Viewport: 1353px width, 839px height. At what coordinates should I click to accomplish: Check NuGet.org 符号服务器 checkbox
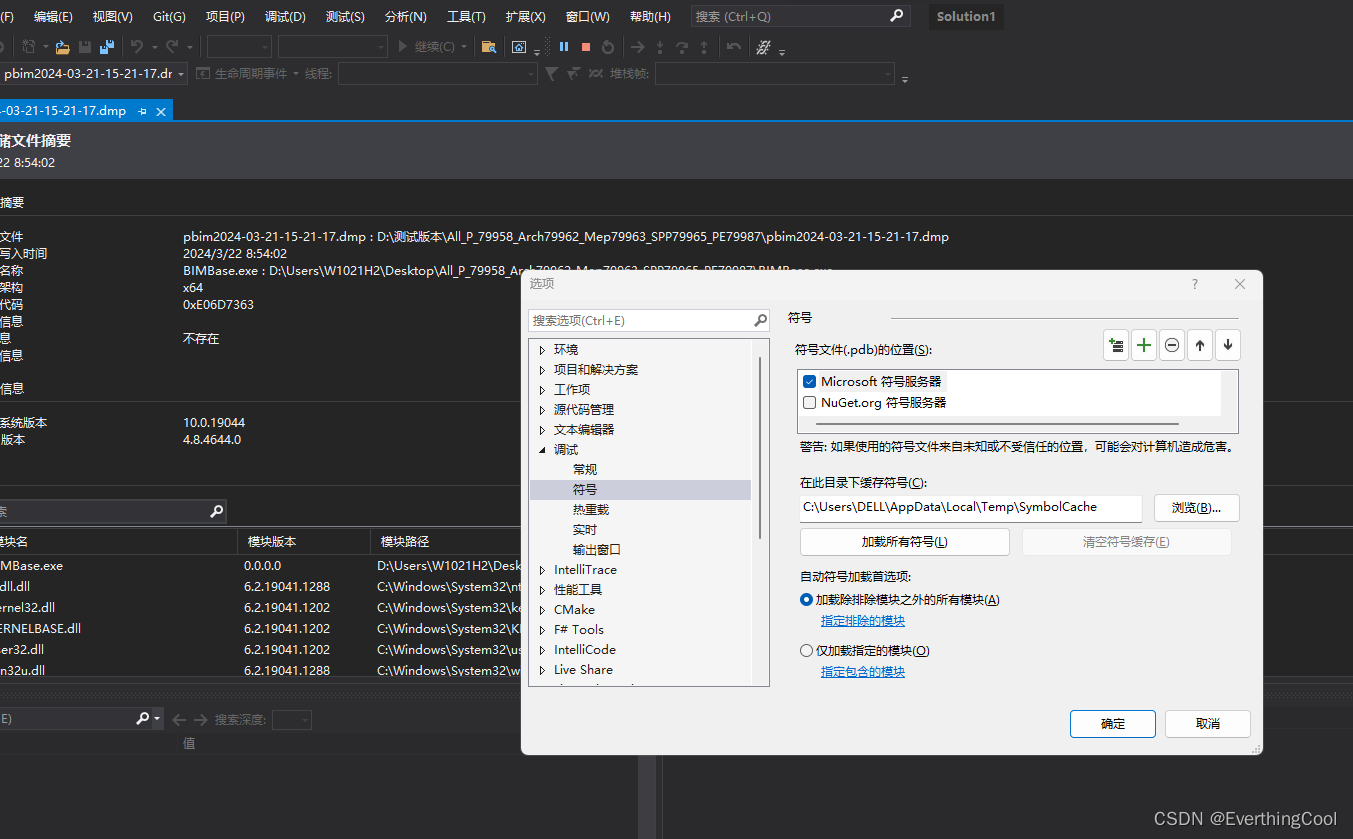[x=810, y=402]
